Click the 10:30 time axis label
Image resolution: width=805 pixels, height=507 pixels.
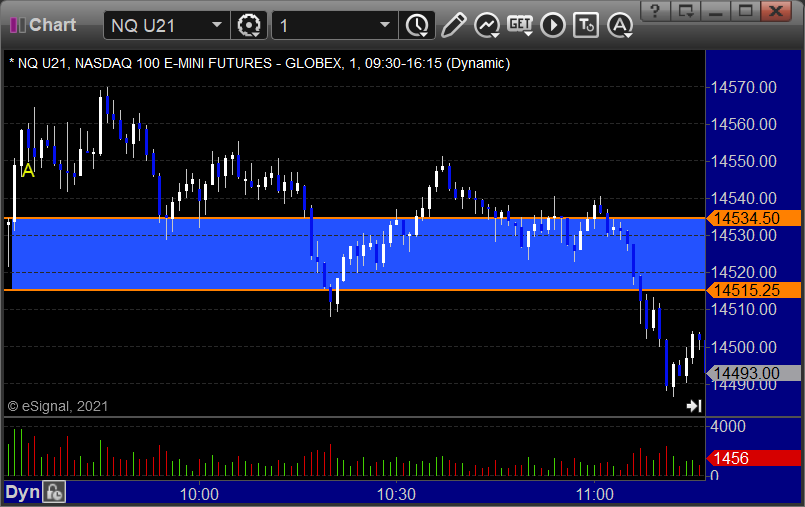click(396, 495)
